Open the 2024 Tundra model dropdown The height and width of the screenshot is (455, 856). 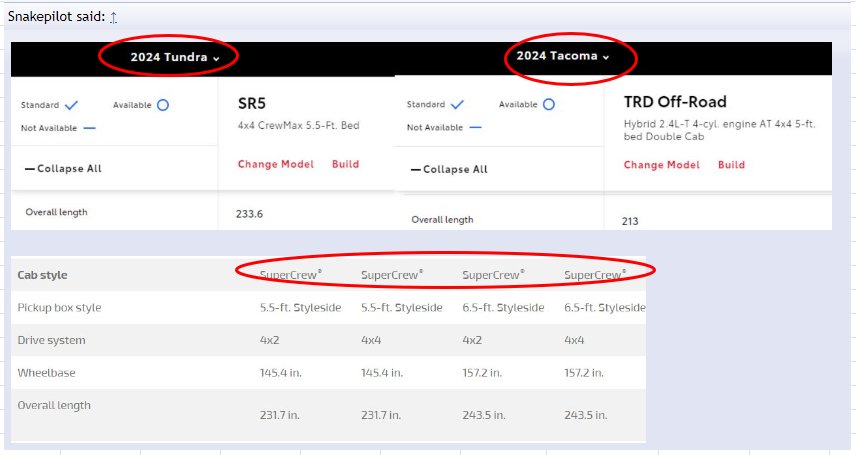[x=175, y=57]
